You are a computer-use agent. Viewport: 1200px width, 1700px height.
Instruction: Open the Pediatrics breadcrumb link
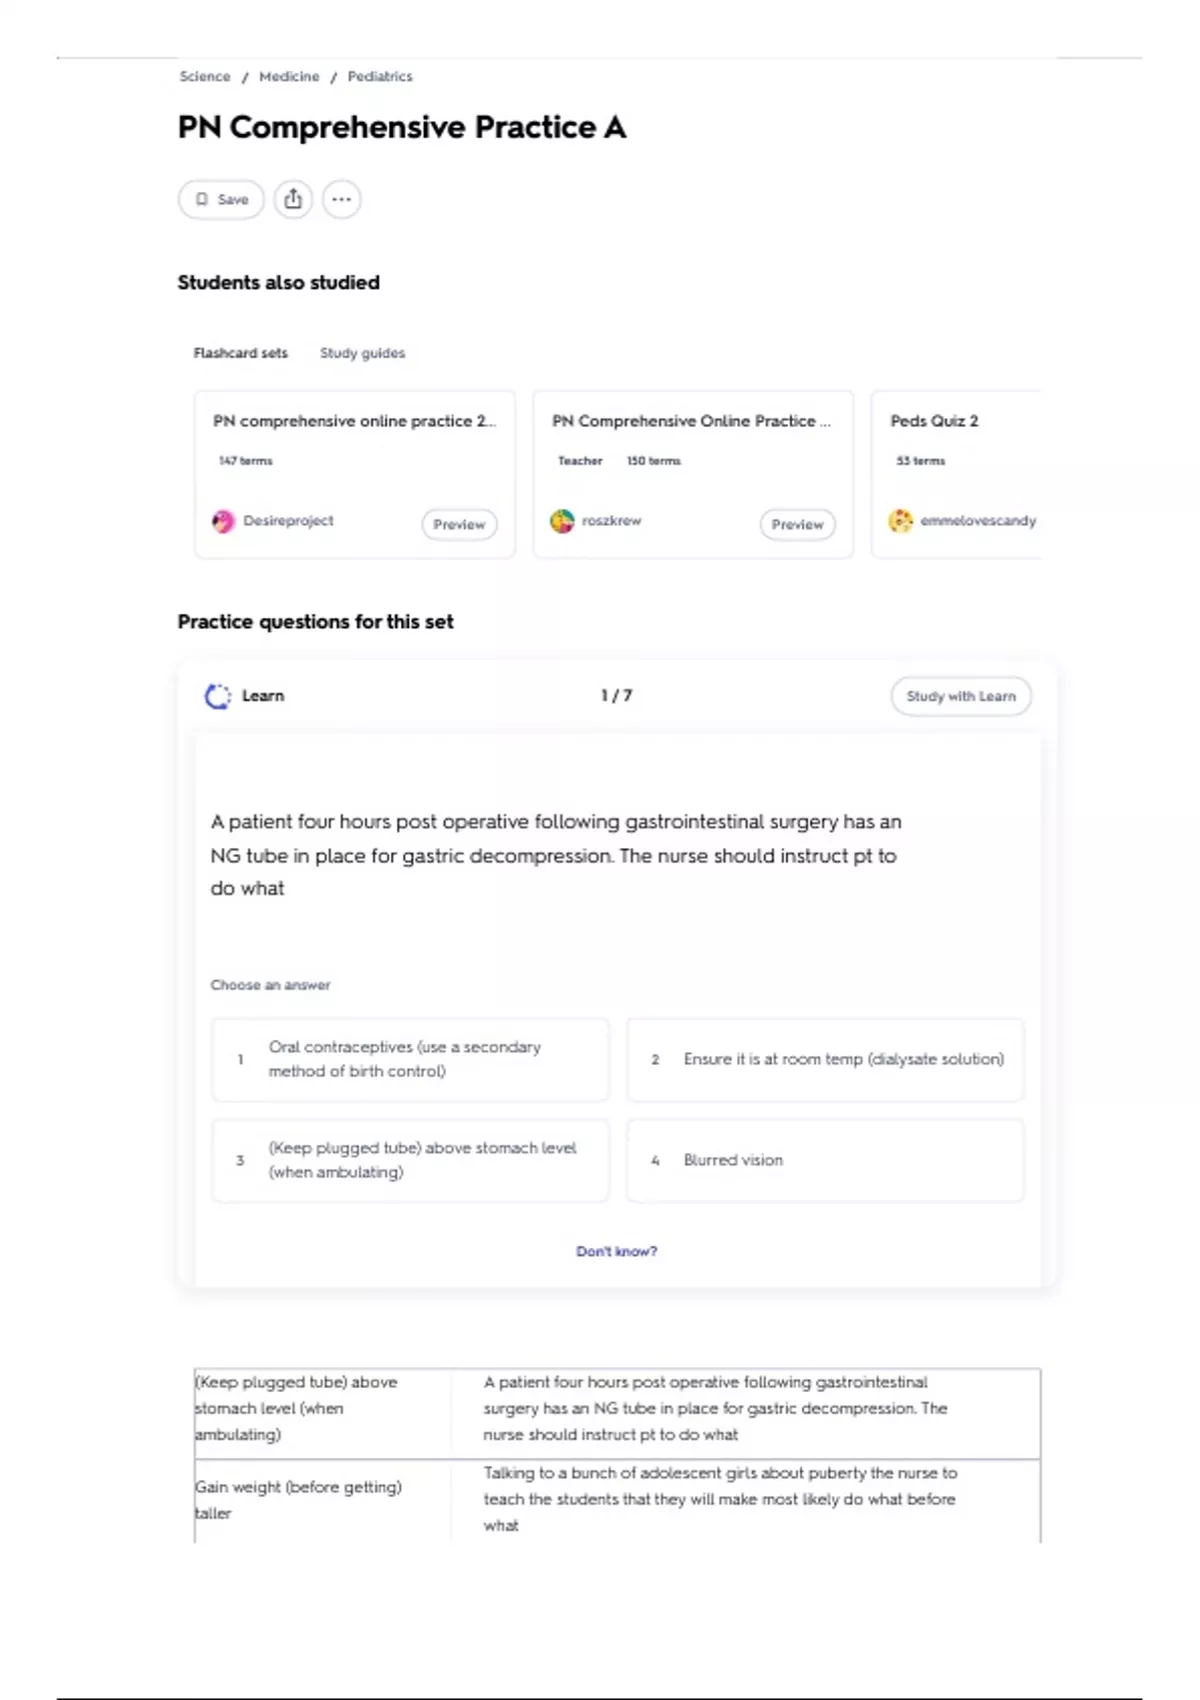(x=380, y=76)
